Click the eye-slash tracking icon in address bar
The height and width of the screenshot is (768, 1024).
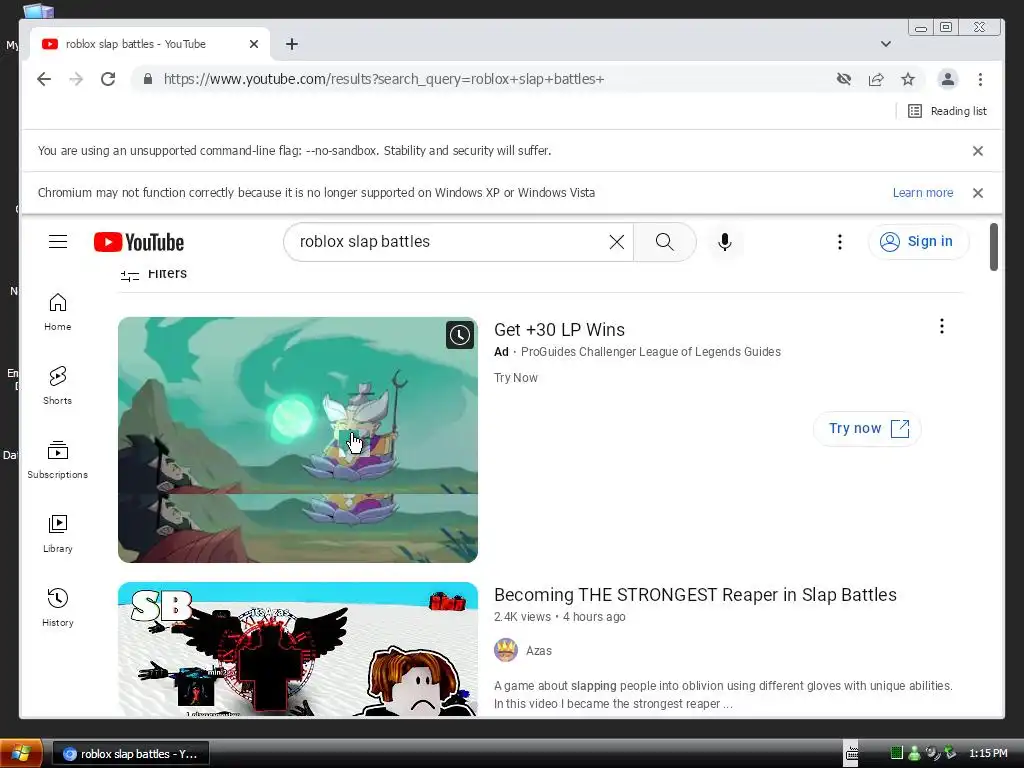[x=844, y=79]
